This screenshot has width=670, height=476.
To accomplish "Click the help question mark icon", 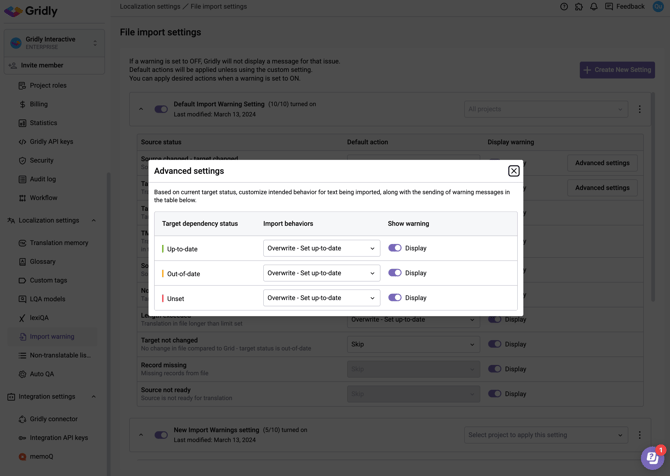I will (x=564, y=7).
